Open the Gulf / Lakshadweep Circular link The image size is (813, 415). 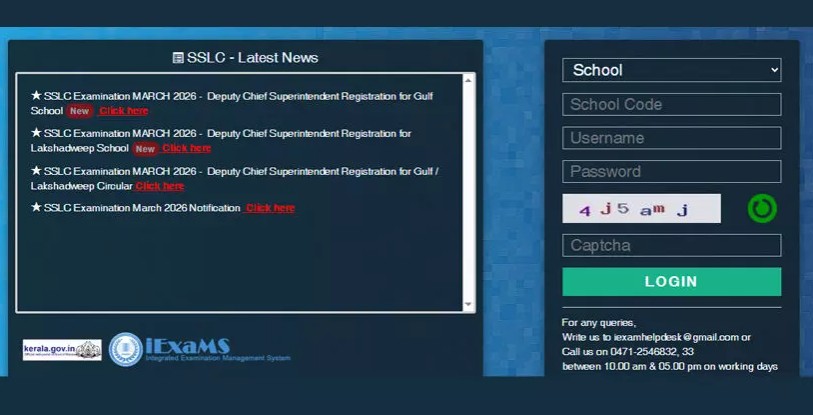(x=160, y=186)
